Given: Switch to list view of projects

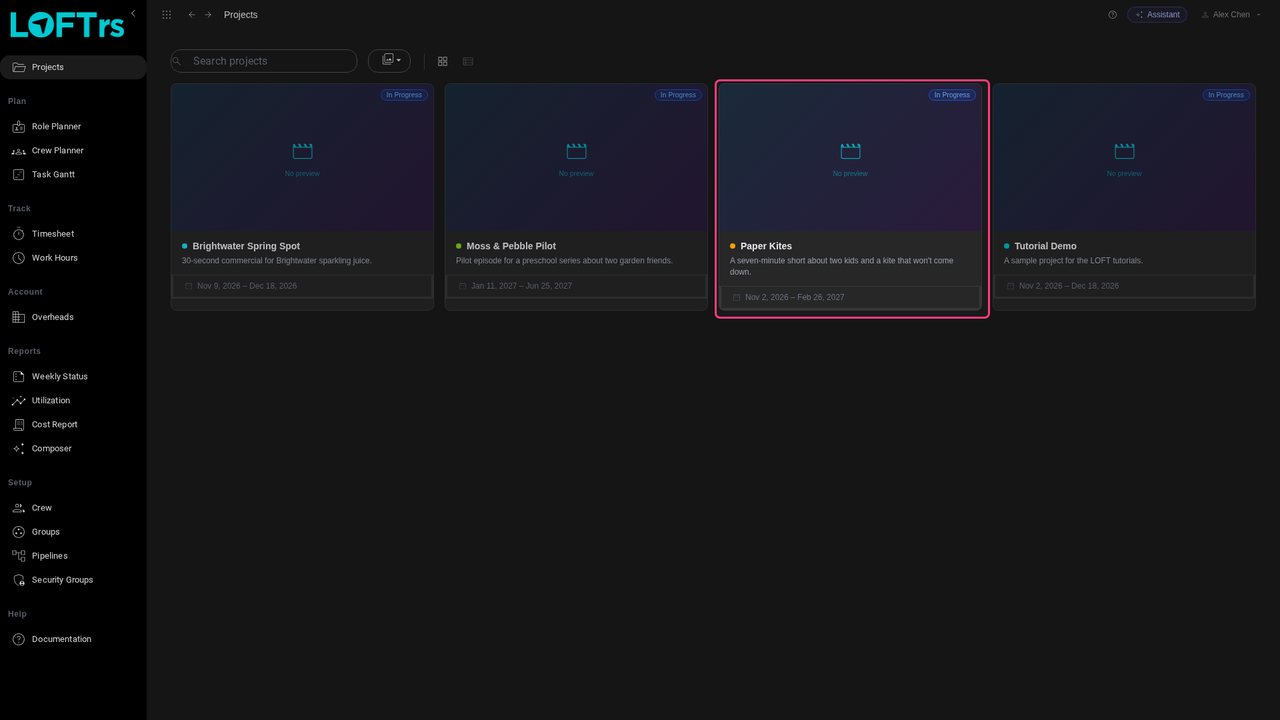Looking at the screenshot, I should click(468, 61).
